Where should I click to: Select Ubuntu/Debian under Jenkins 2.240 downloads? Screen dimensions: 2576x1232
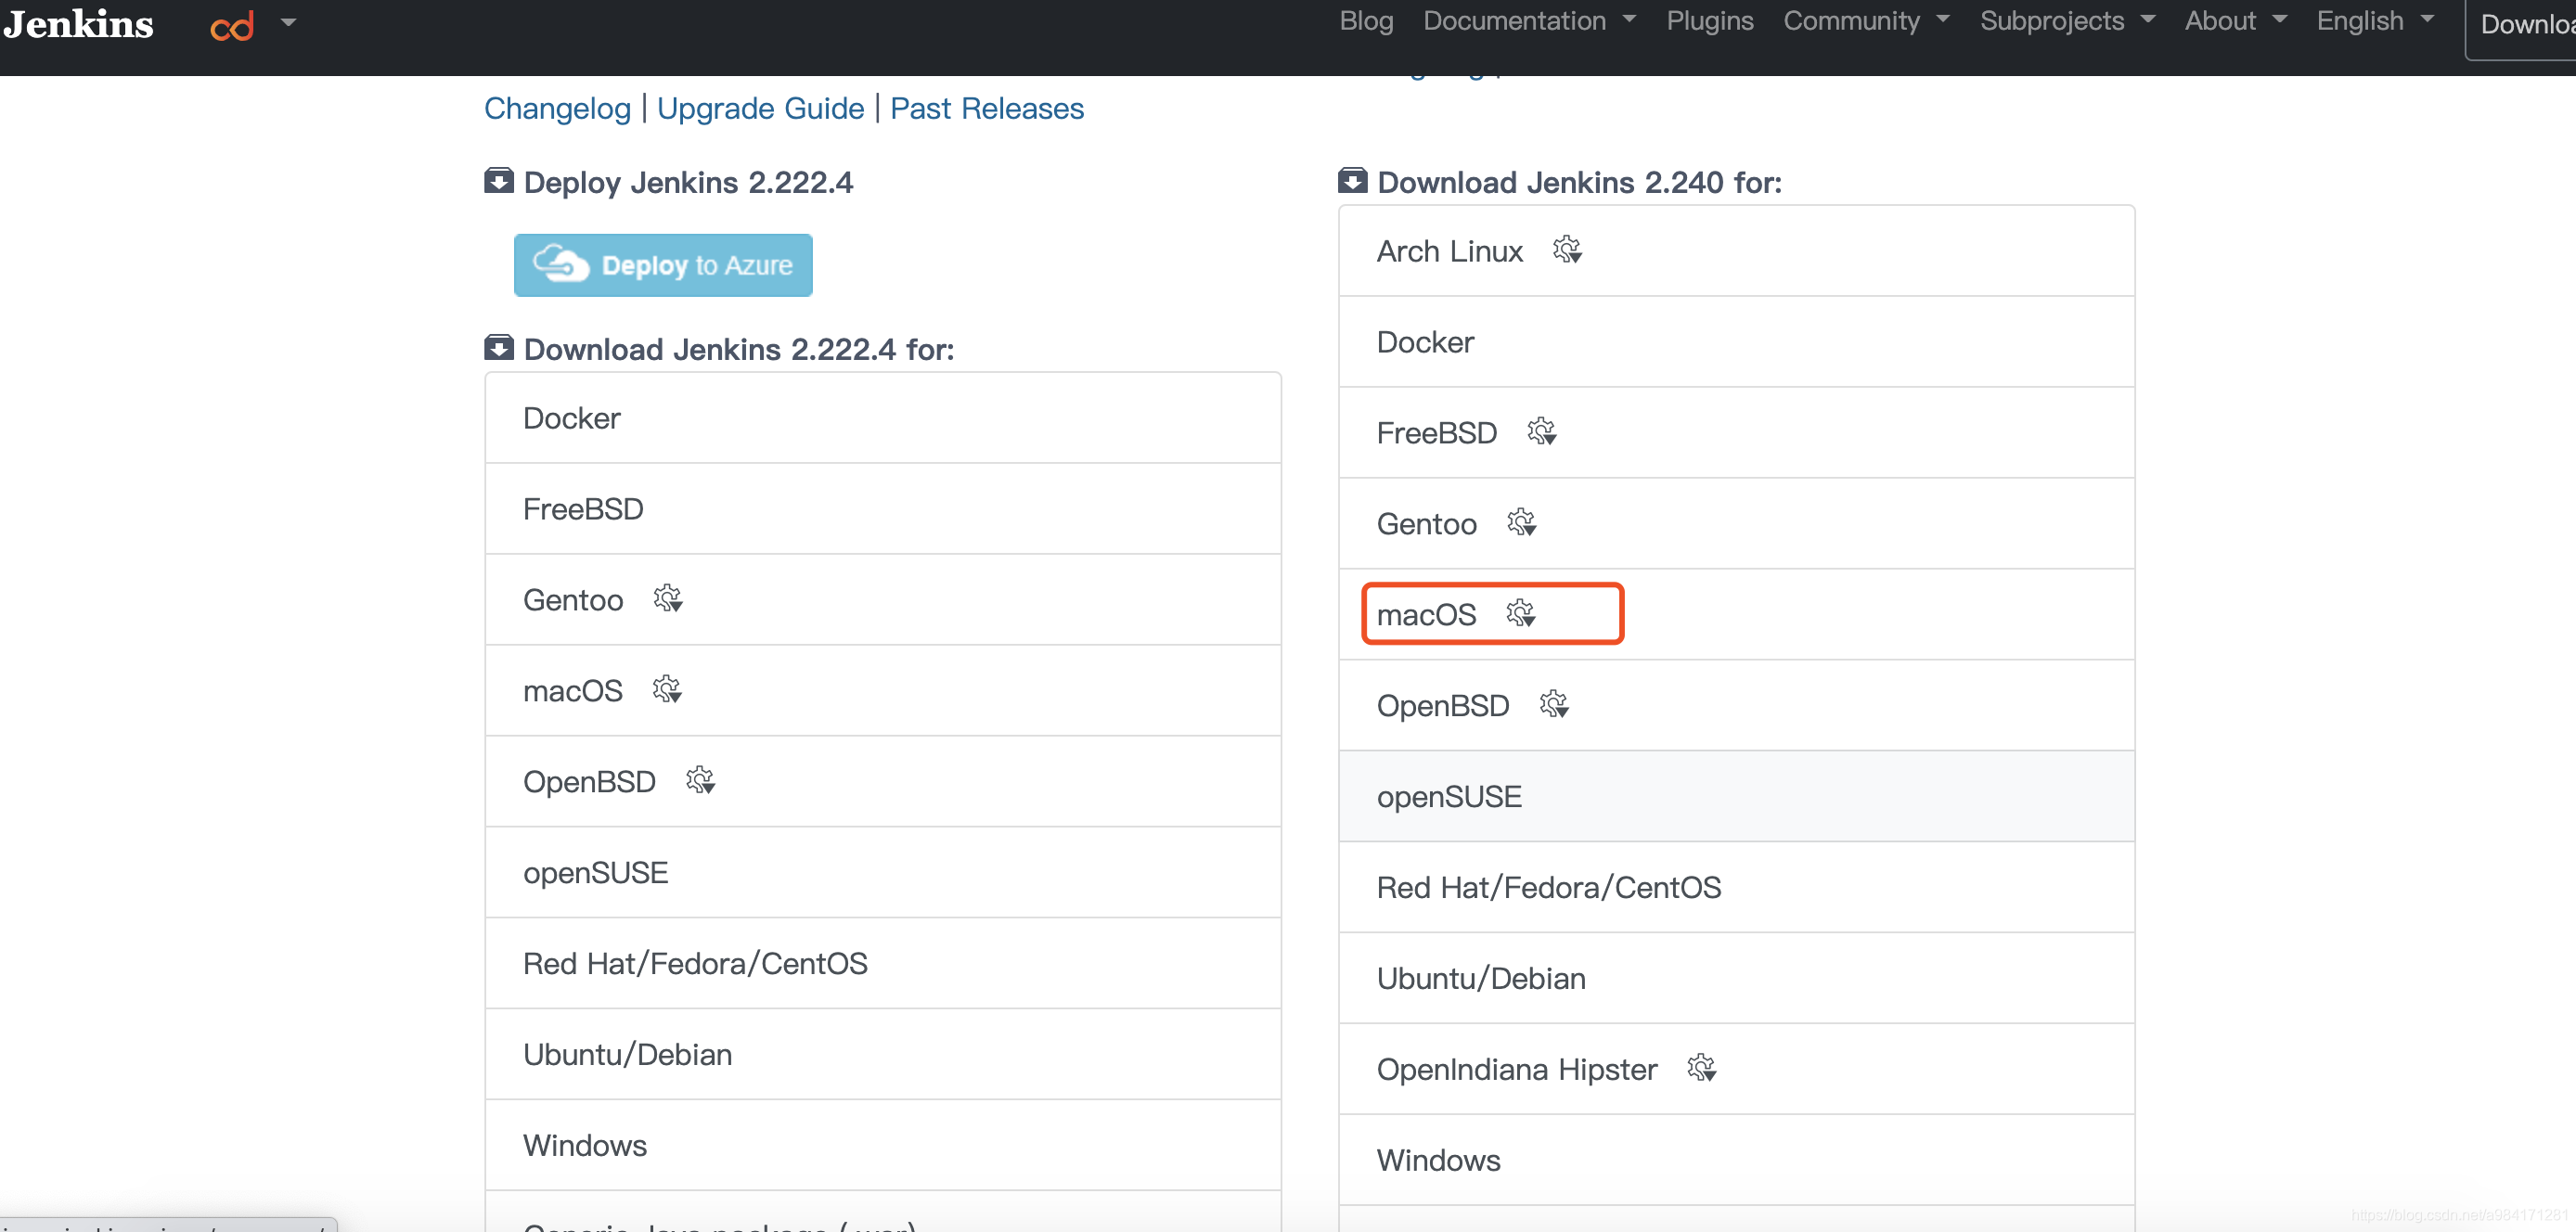pos(1480,978)
